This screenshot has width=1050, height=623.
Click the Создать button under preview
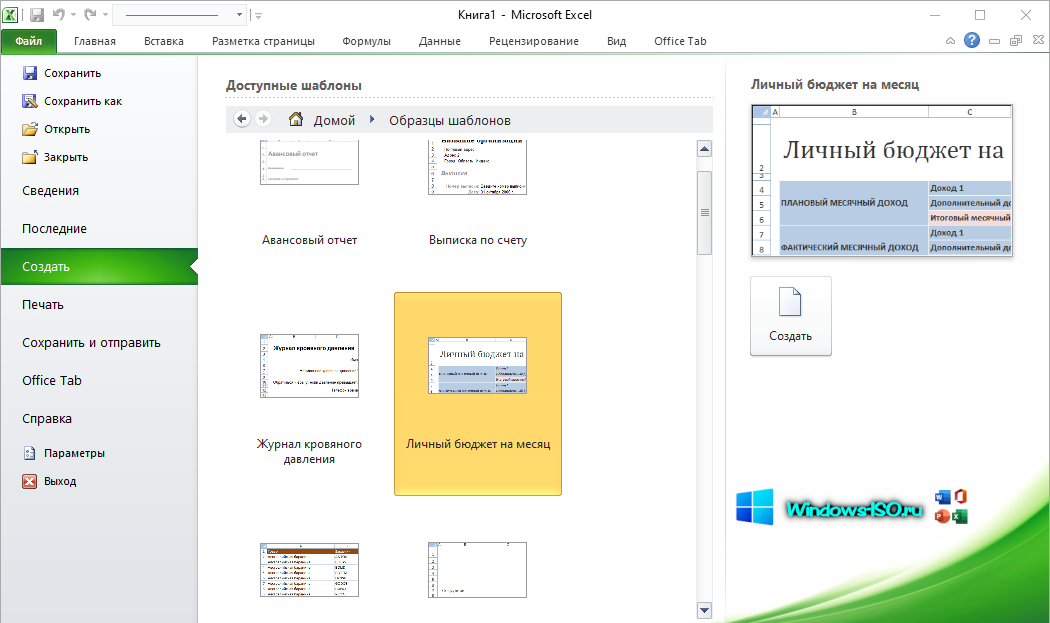[x=791, y=316]
